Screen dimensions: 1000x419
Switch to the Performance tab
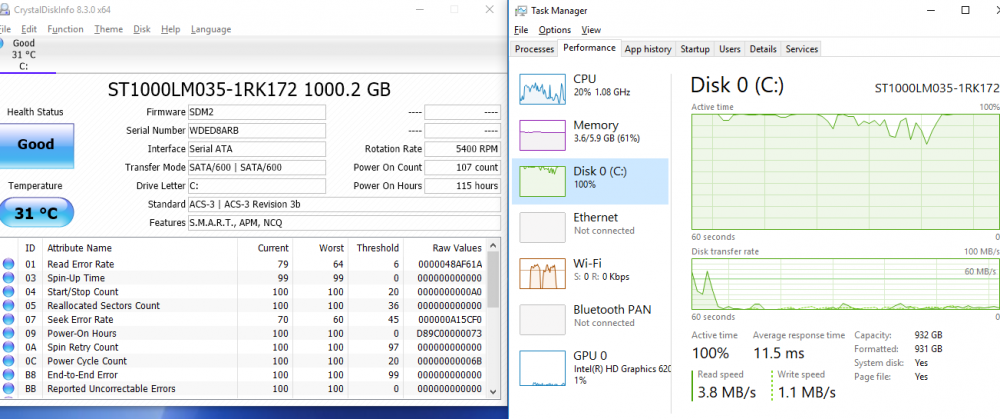tap(589, 48)
